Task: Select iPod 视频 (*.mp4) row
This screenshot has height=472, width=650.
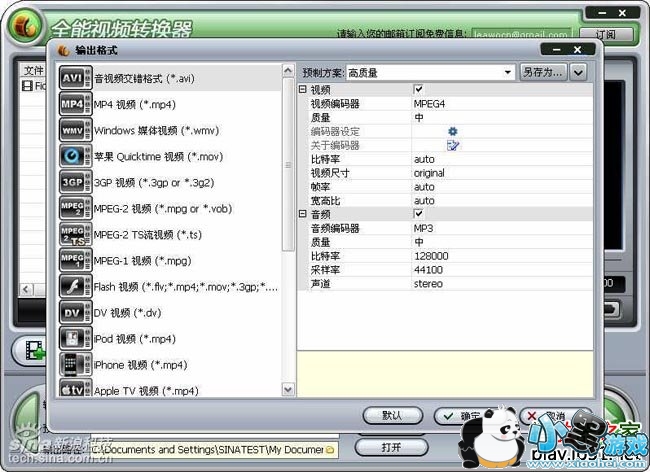Action: point(170,339)
